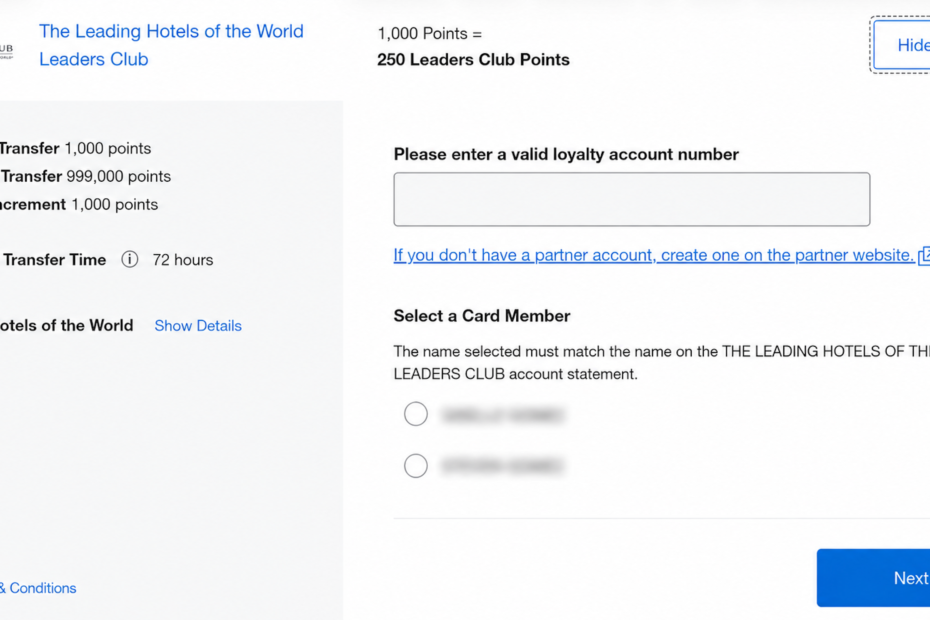The width and height of the screenshot is (930, 620).
Task: Click the first blurred card member name
Action: click(x=502, y=415)
